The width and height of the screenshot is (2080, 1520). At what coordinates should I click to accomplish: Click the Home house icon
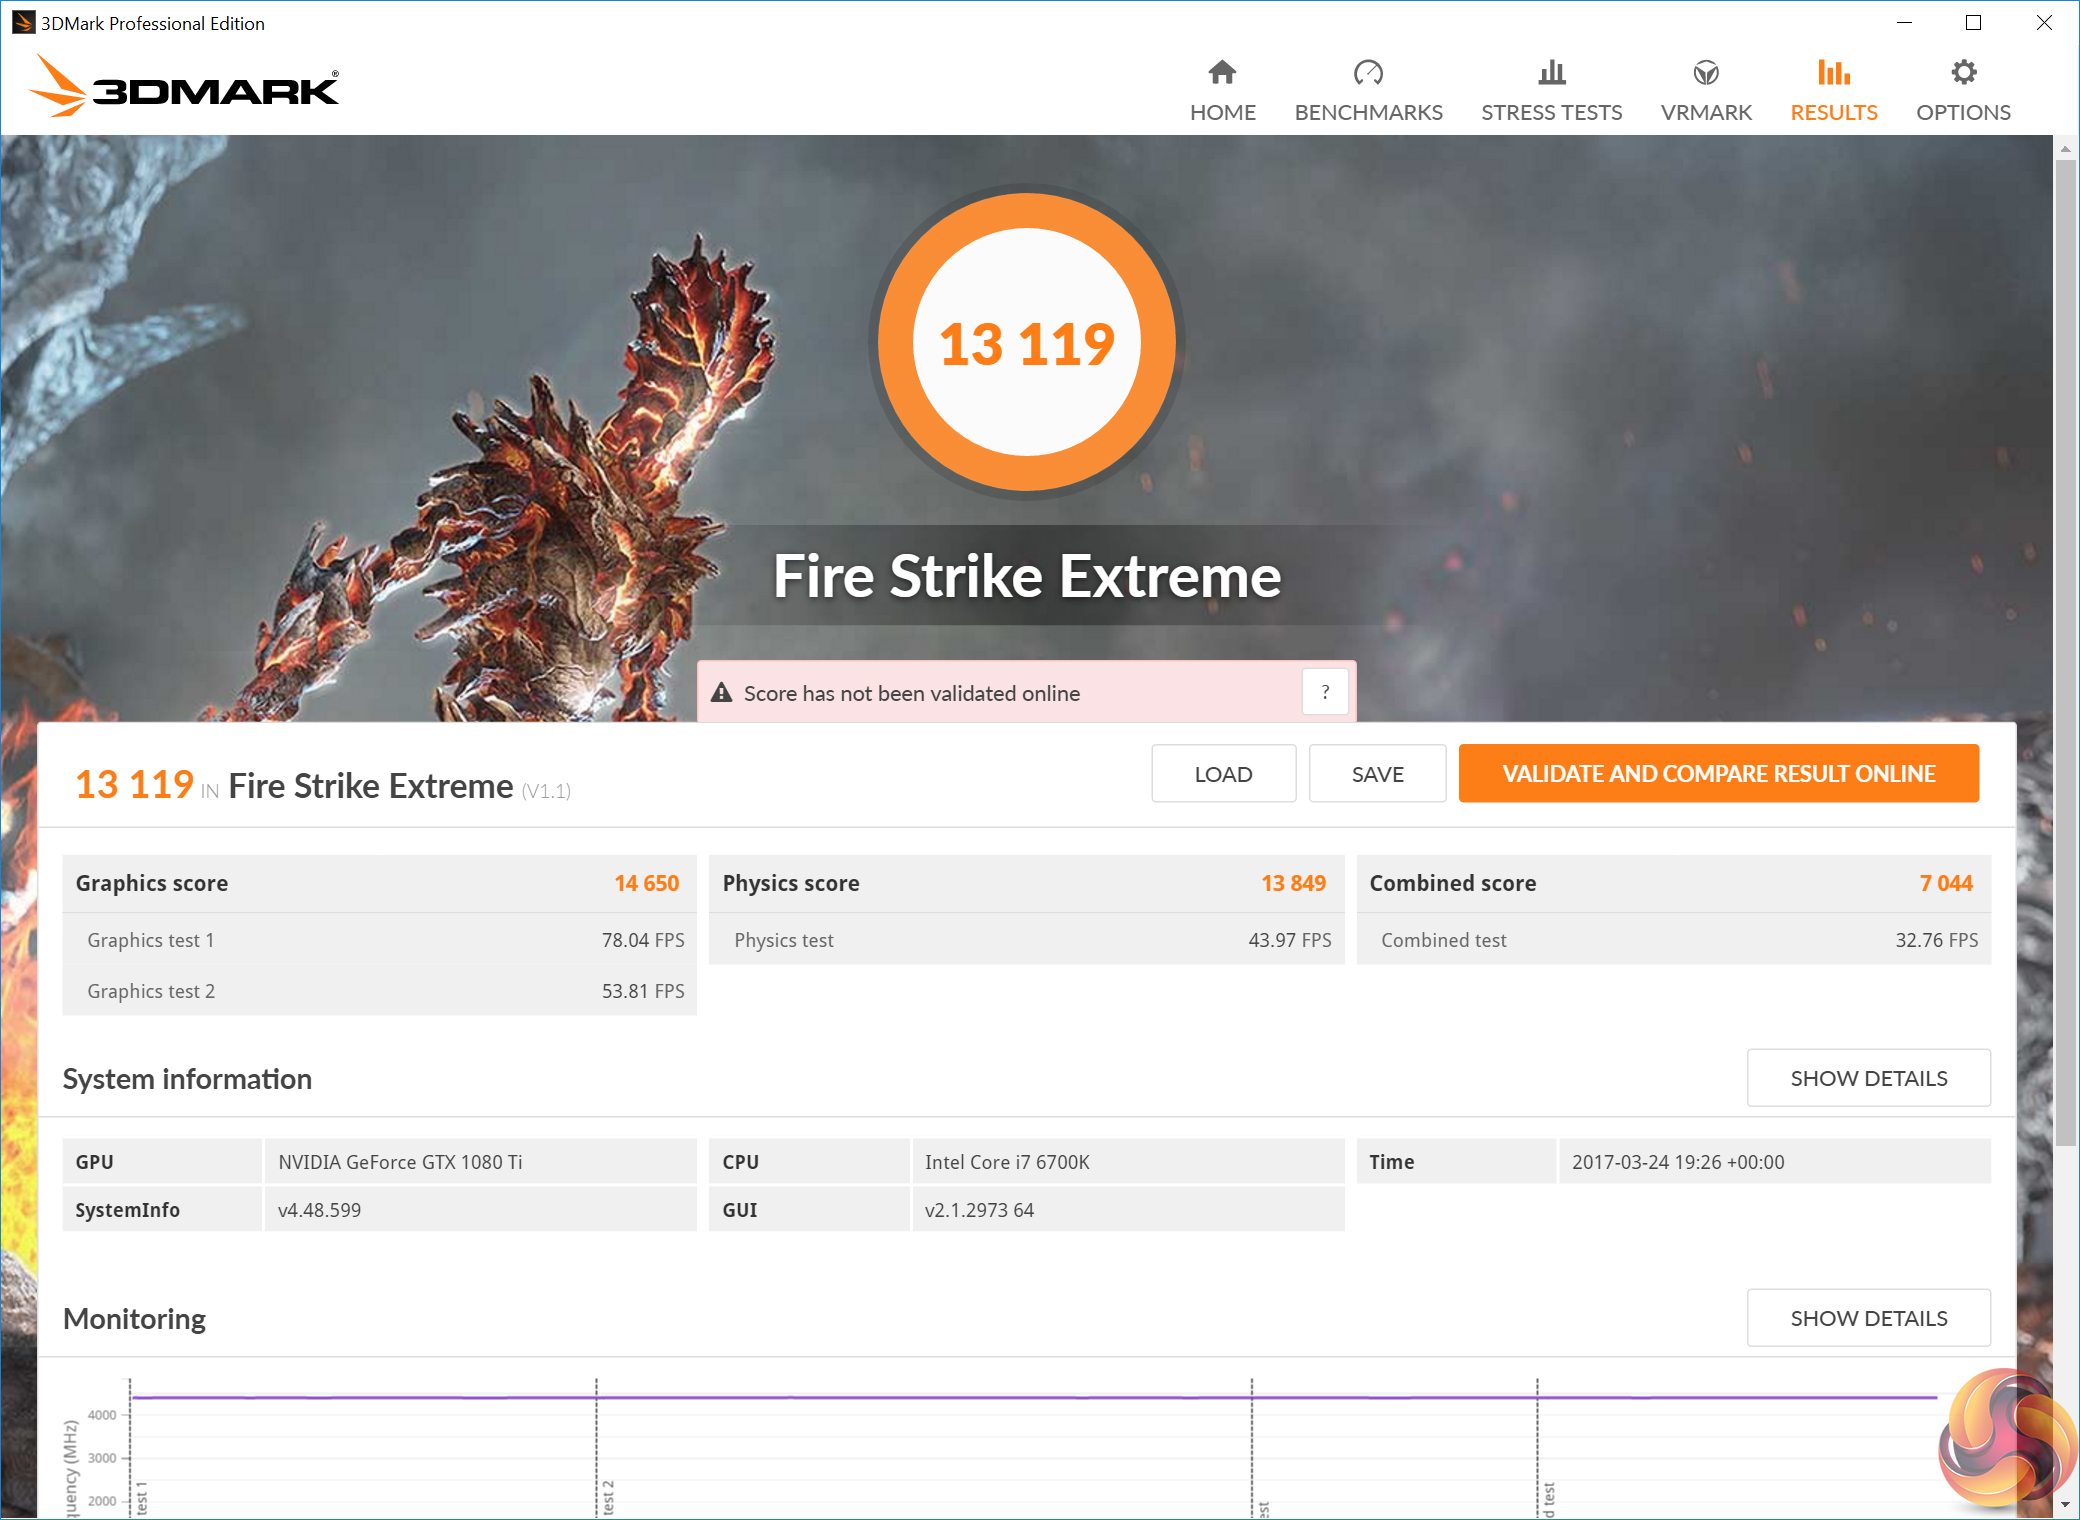[x=1222, y=73]
